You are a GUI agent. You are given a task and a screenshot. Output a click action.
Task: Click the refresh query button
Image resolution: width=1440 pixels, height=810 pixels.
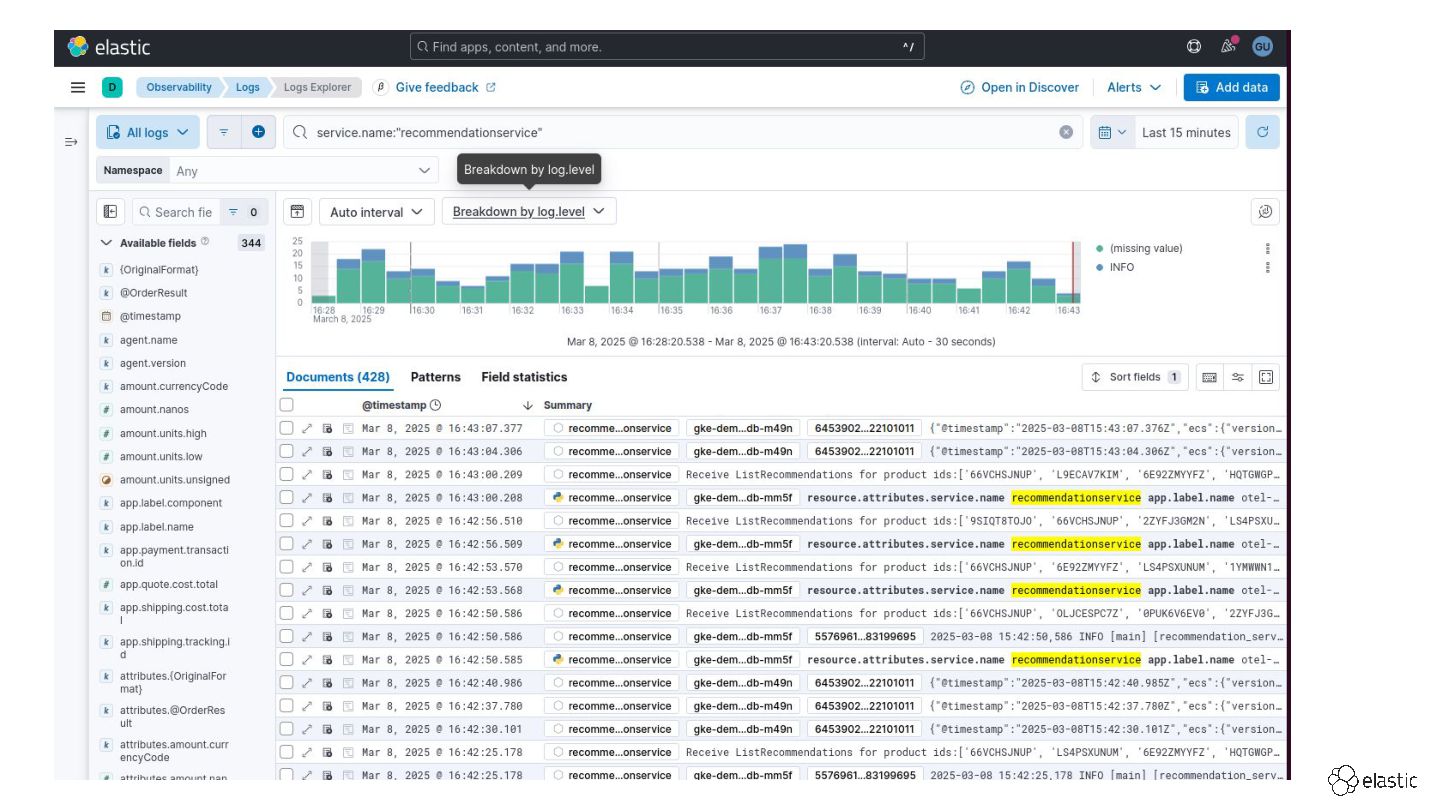[1263, 132]
